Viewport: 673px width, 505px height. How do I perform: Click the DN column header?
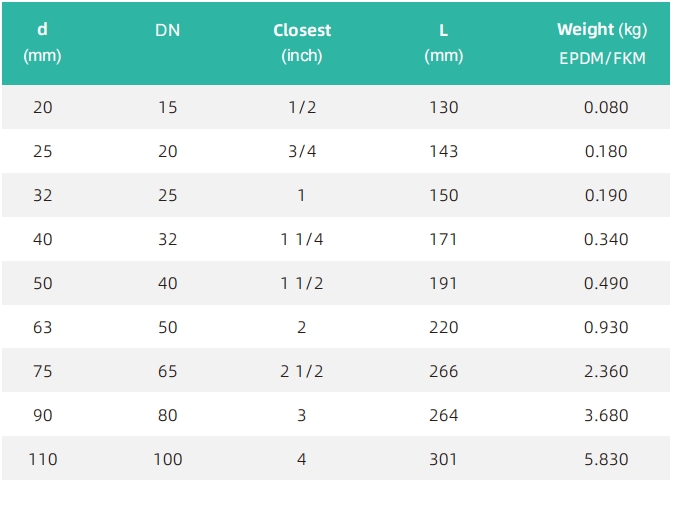click(x=167, y=30)
